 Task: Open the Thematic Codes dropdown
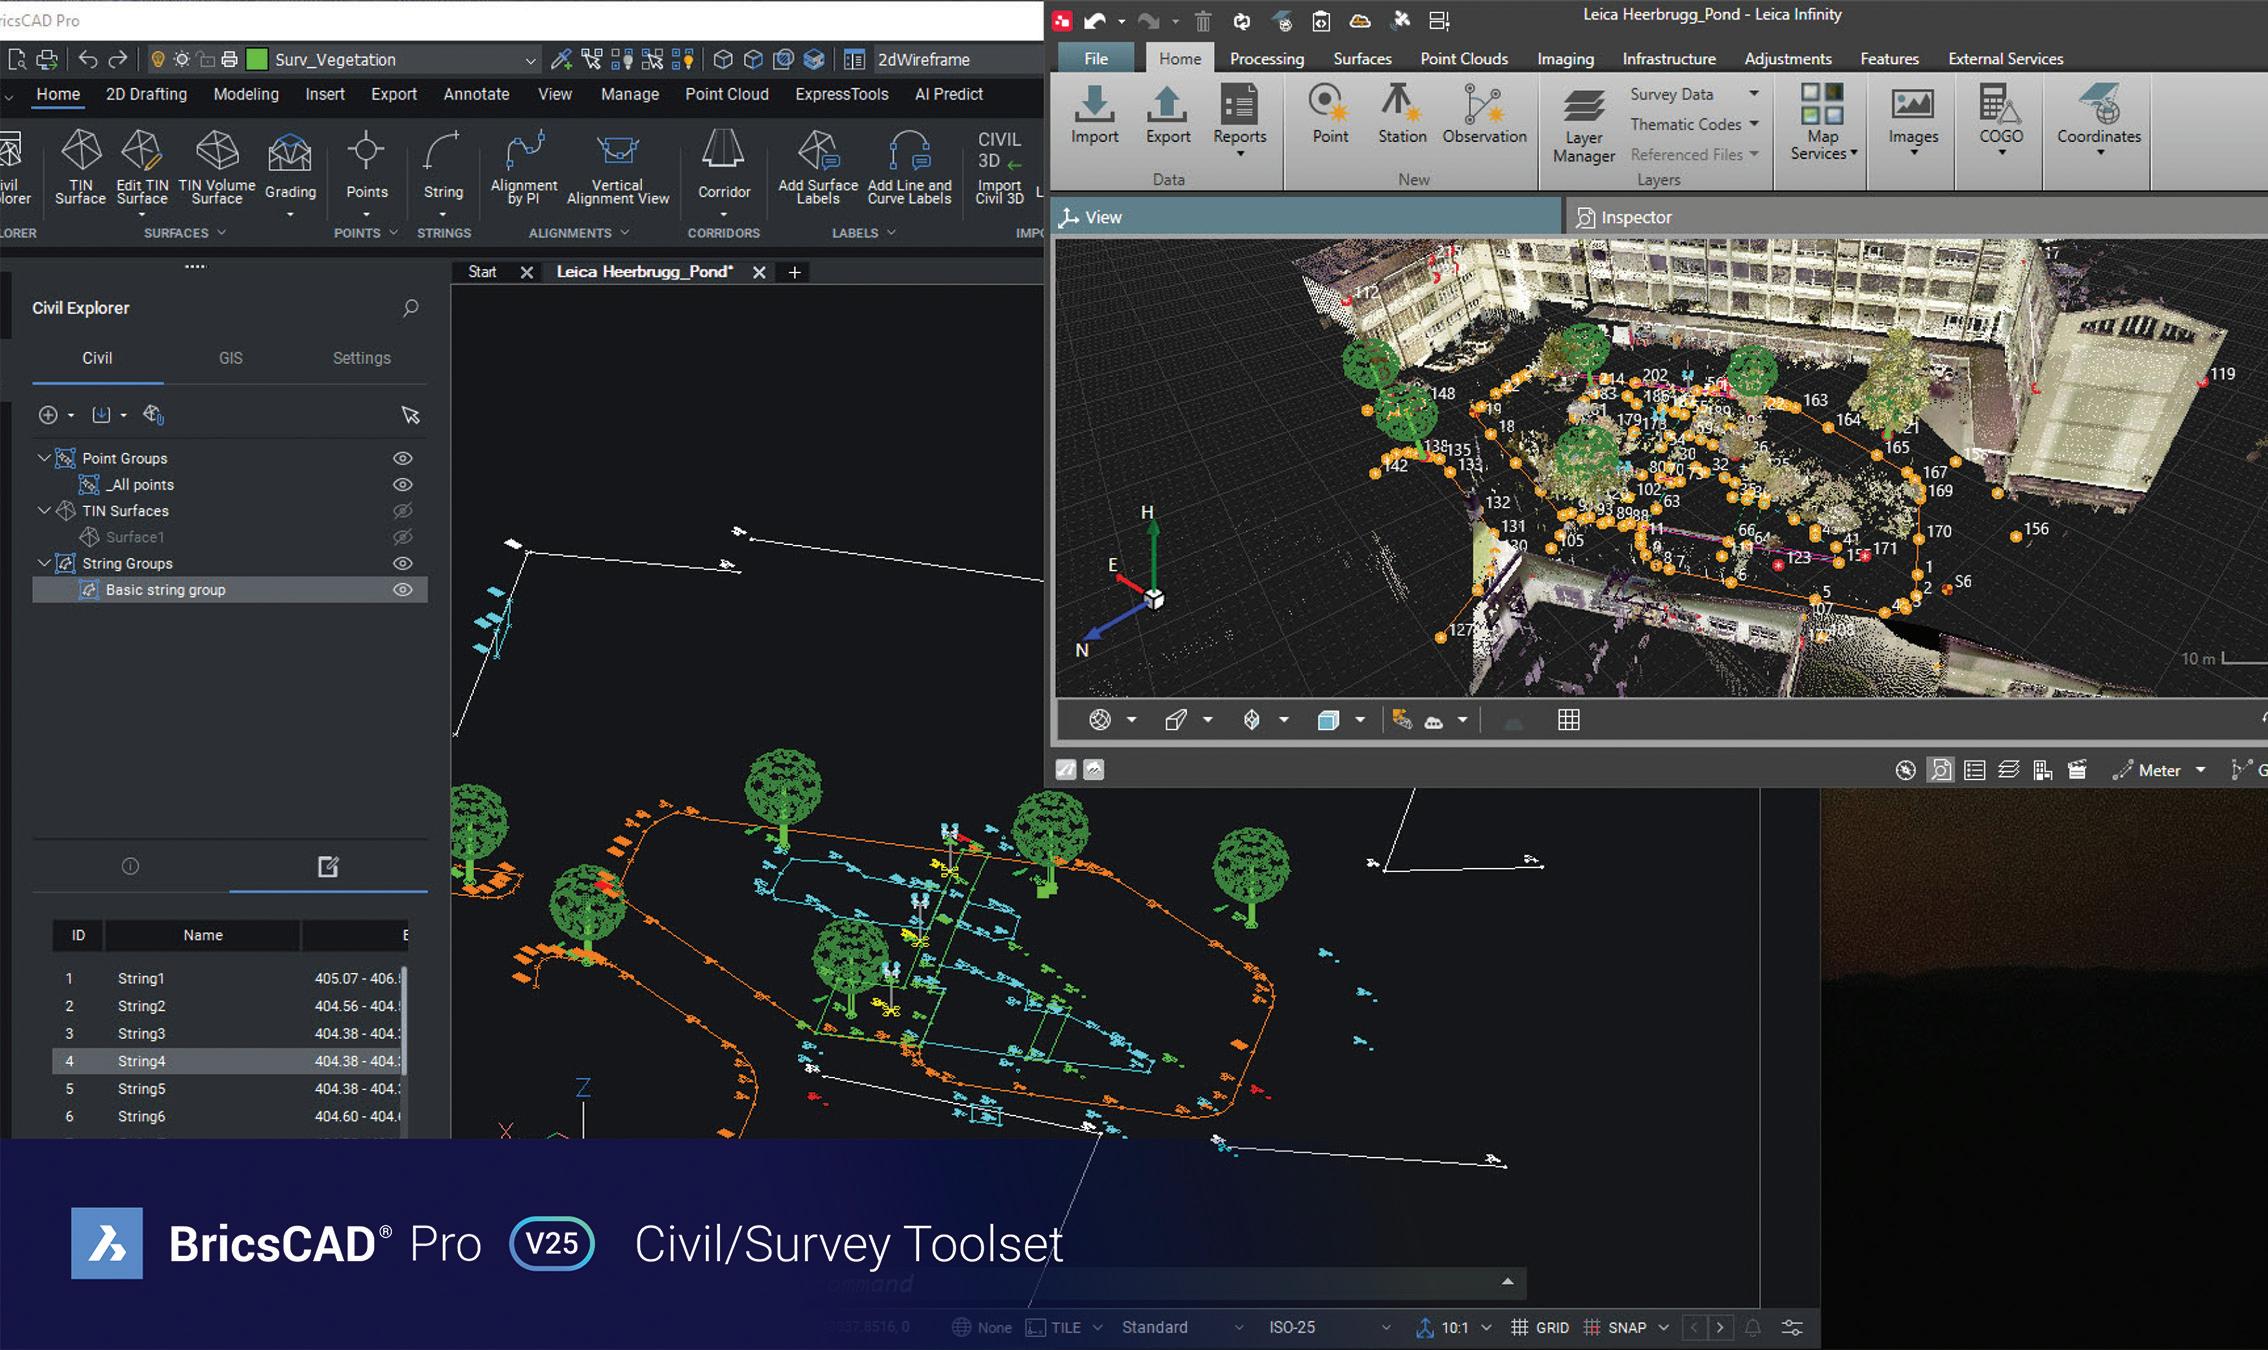pos(1754,124)
